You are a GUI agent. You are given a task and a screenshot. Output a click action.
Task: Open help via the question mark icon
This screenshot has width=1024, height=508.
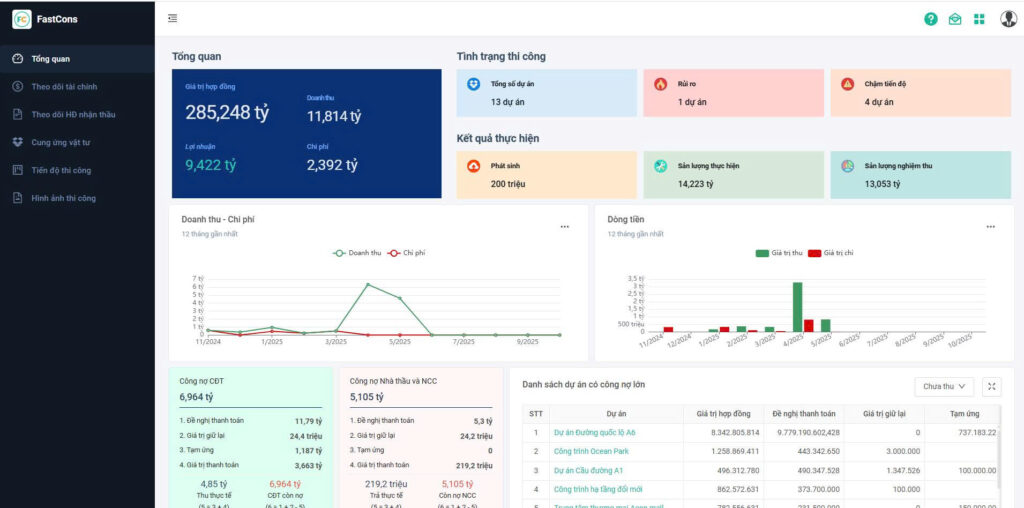pos(931,19)
